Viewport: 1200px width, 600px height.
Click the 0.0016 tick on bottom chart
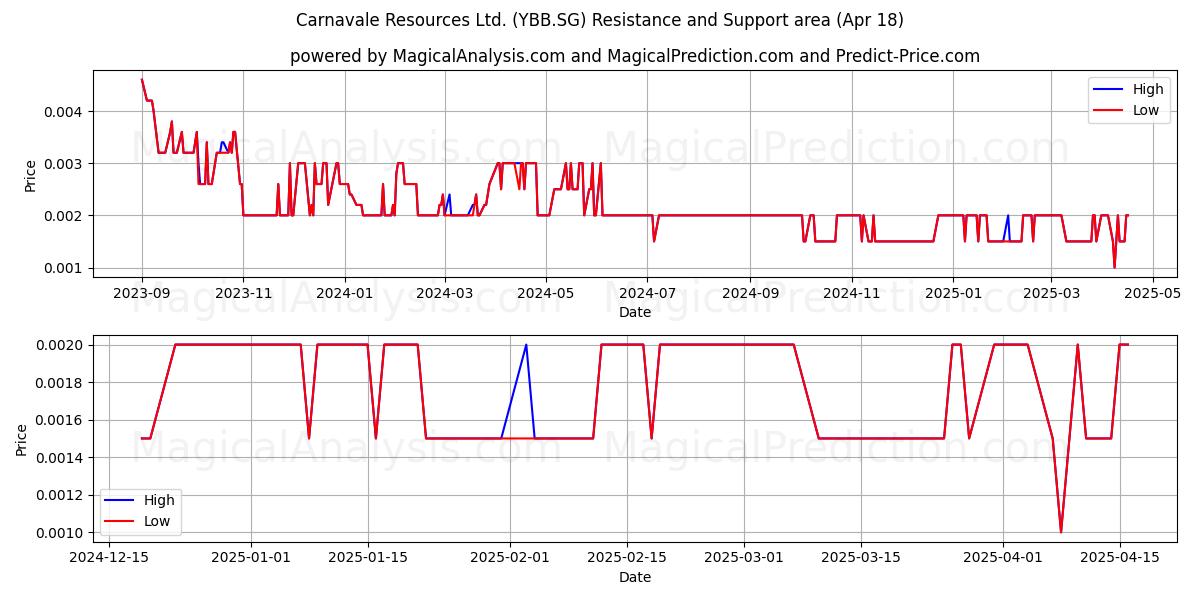(x=60, y=420)
